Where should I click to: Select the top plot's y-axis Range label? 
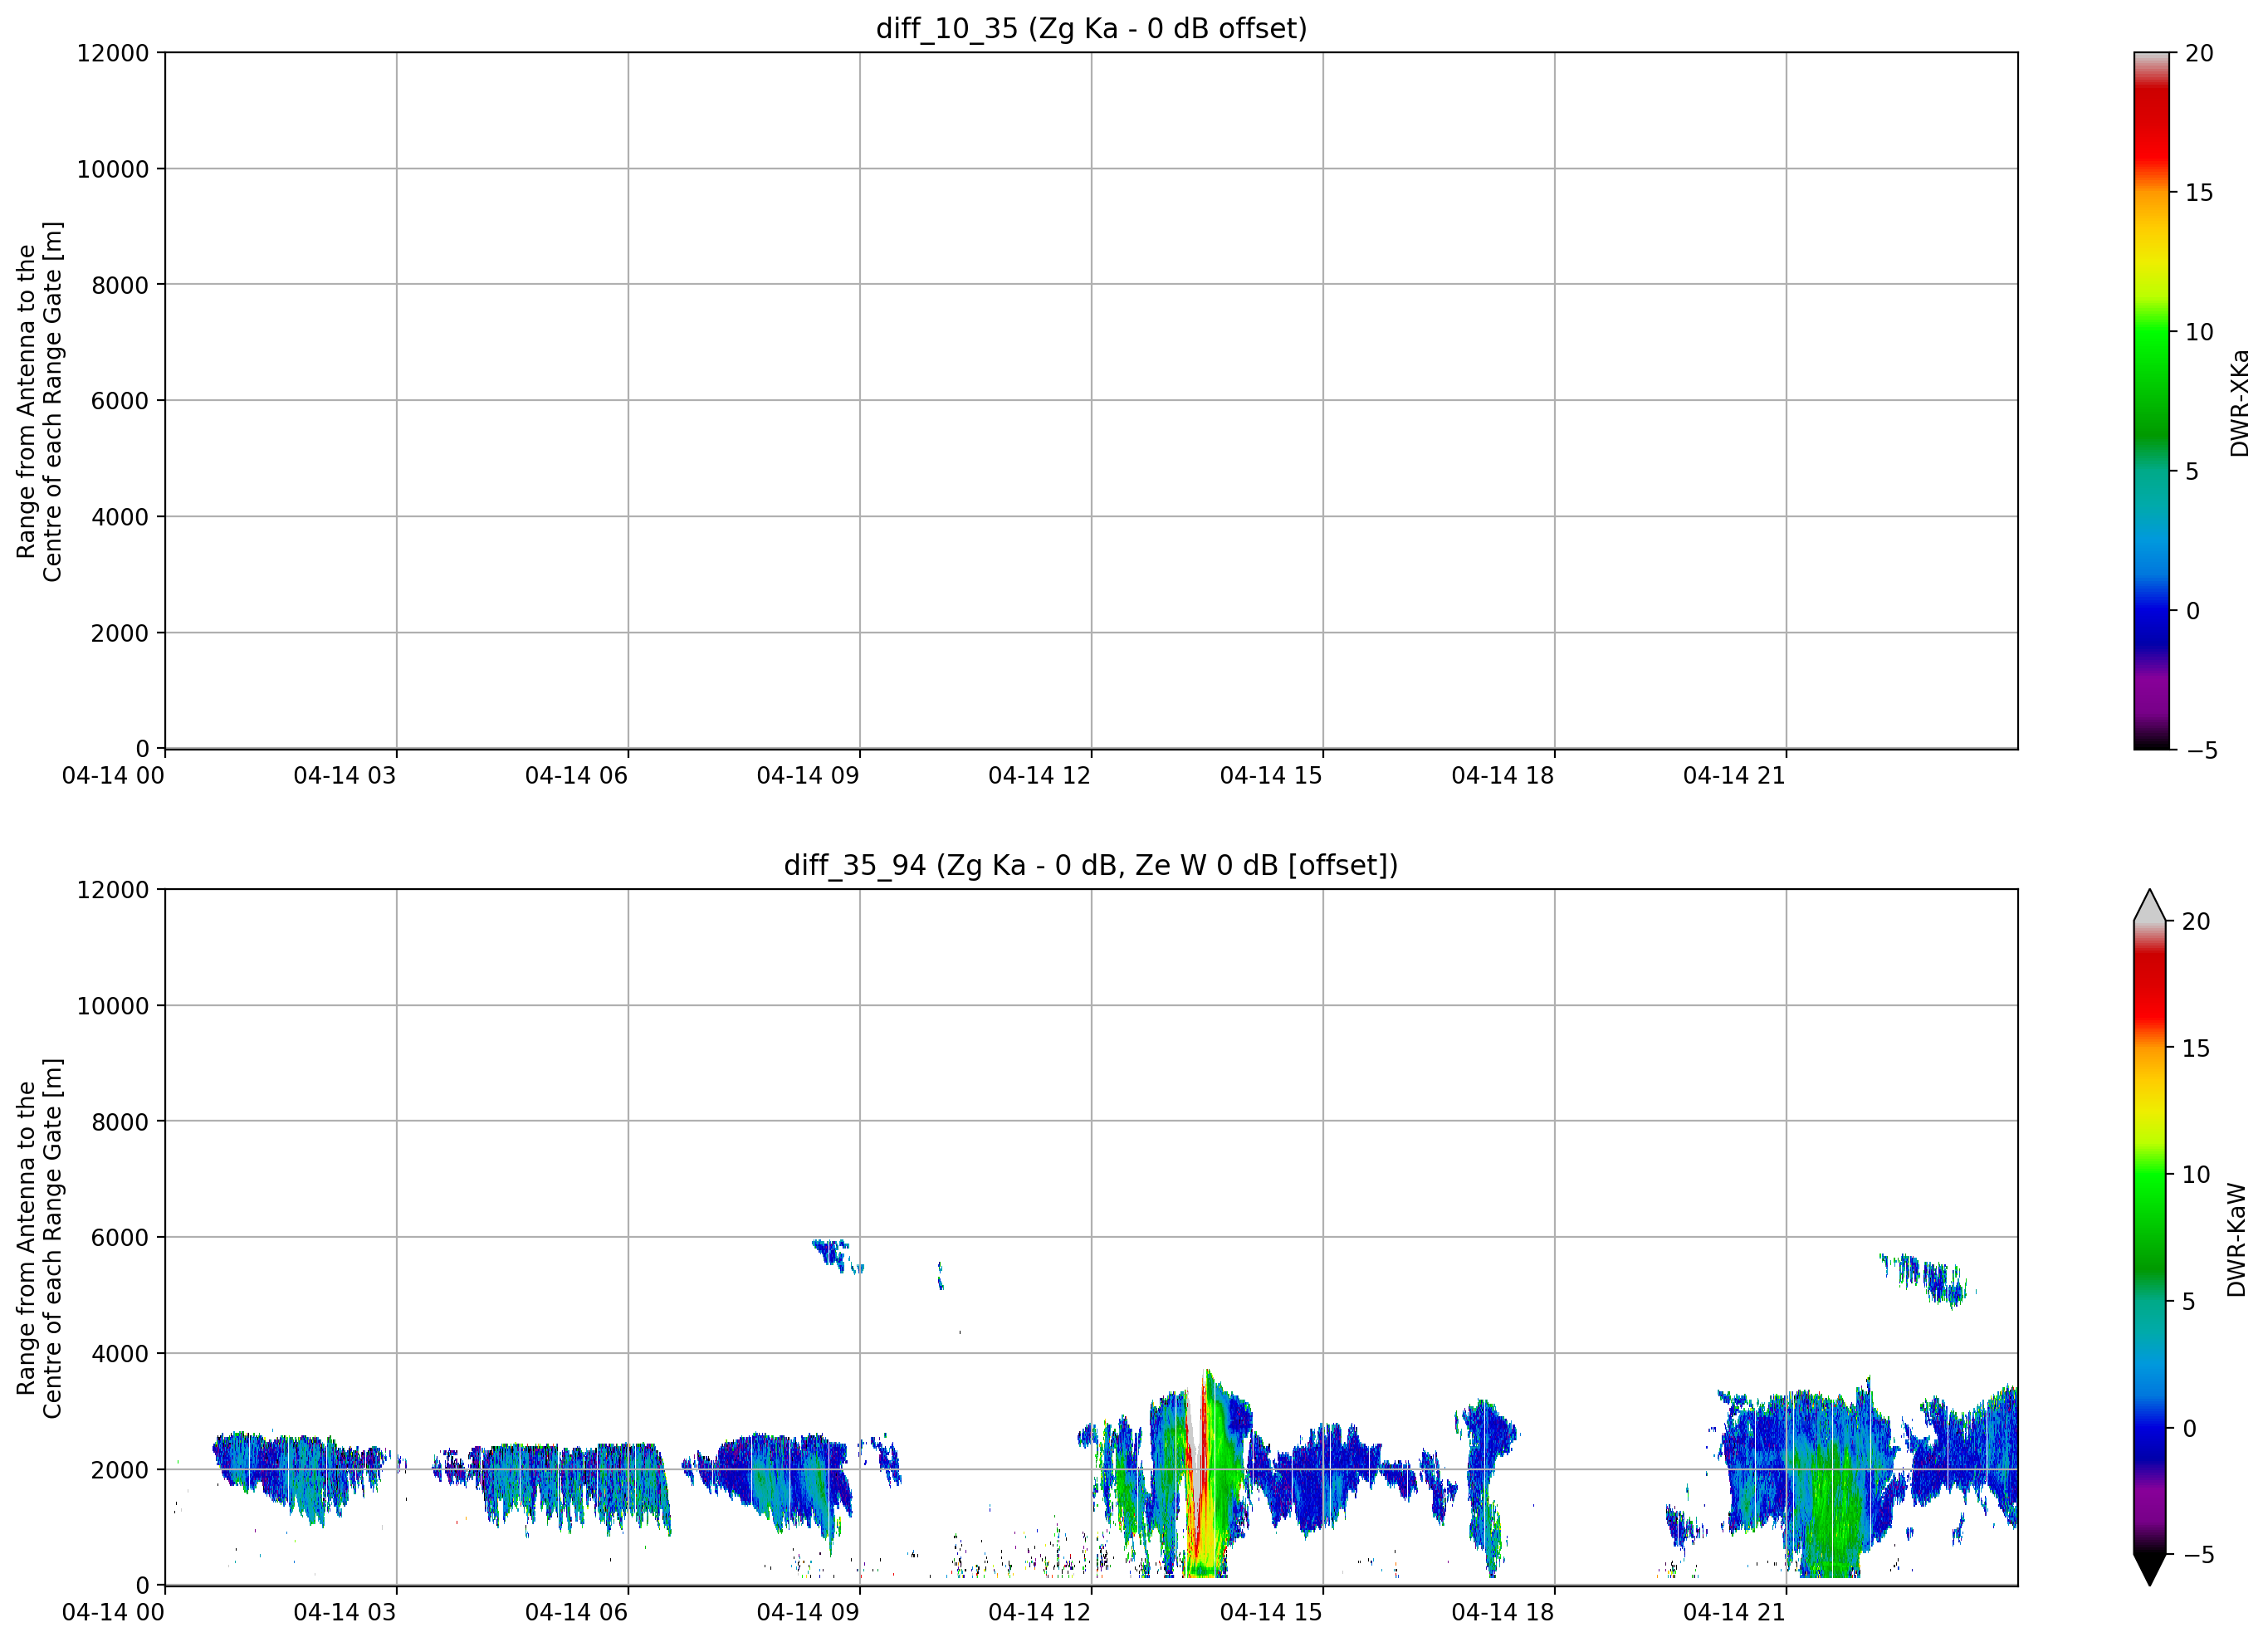coord(40,401)
